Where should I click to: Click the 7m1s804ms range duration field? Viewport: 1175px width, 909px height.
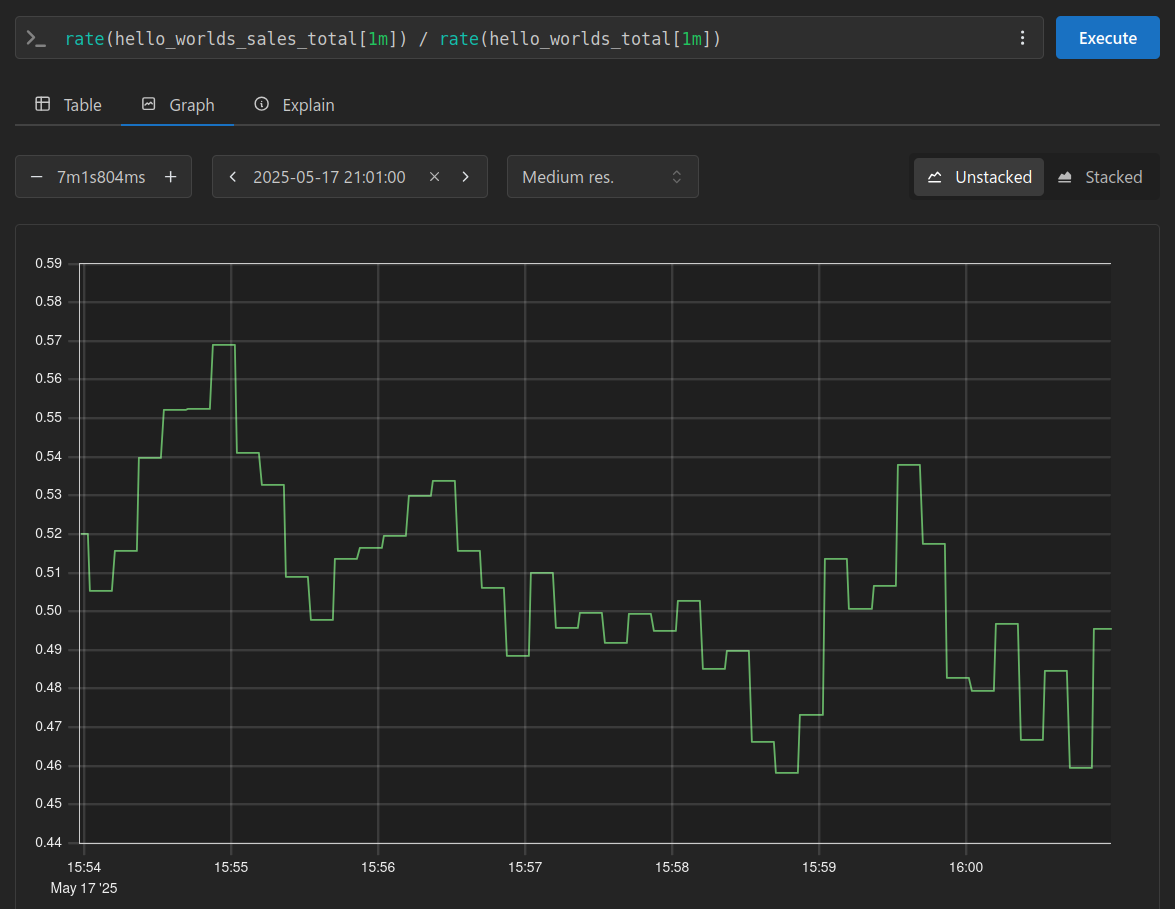click(101, 177)
